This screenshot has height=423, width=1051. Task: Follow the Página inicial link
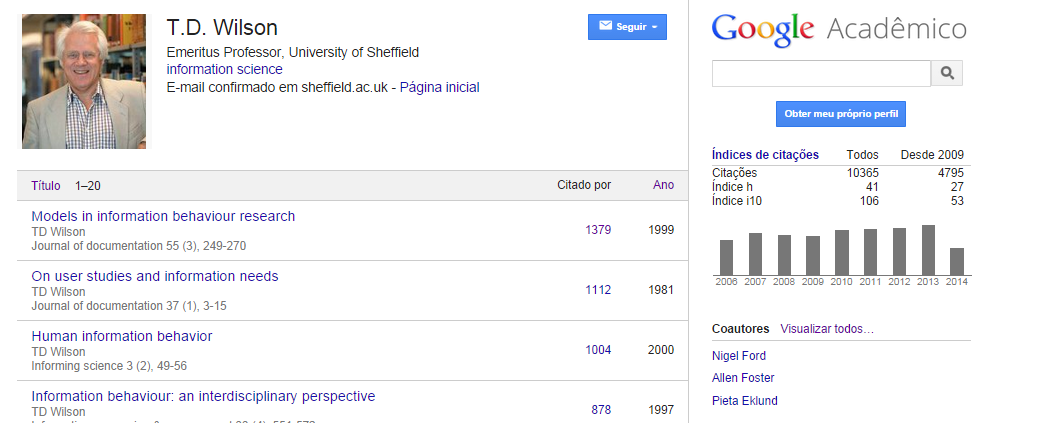pyautogui.click(x=440, y=88)
